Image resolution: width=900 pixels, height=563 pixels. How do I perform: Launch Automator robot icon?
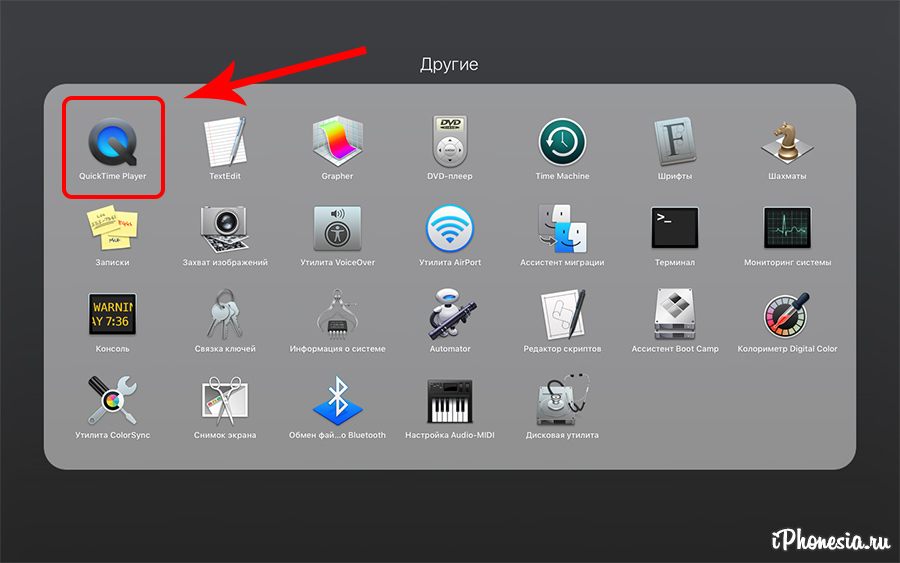click(450, 314)
